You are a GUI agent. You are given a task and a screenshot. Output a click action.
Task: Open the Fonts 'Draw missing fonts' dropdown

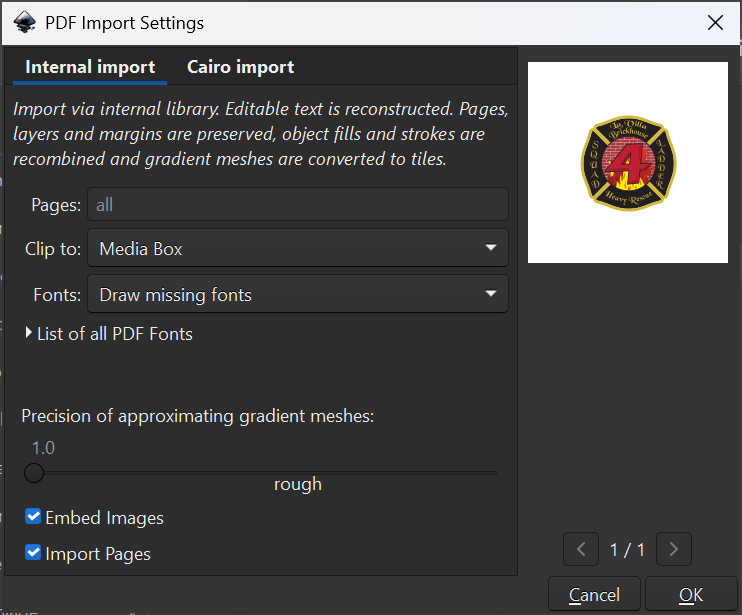297,294
